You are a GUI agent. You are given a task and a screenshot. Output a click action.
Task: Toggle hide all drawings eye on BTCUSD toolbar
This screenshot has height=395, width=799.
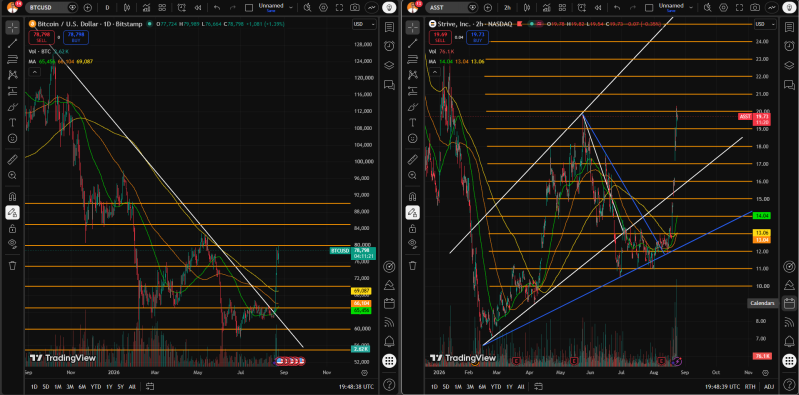pos(13,244)
